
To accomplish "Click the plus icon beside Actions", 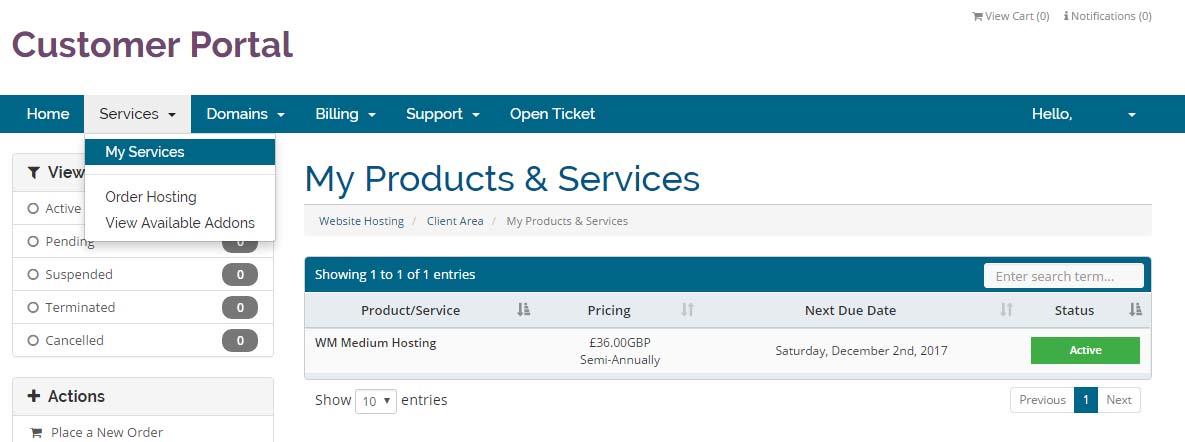I will pos(34,396).
